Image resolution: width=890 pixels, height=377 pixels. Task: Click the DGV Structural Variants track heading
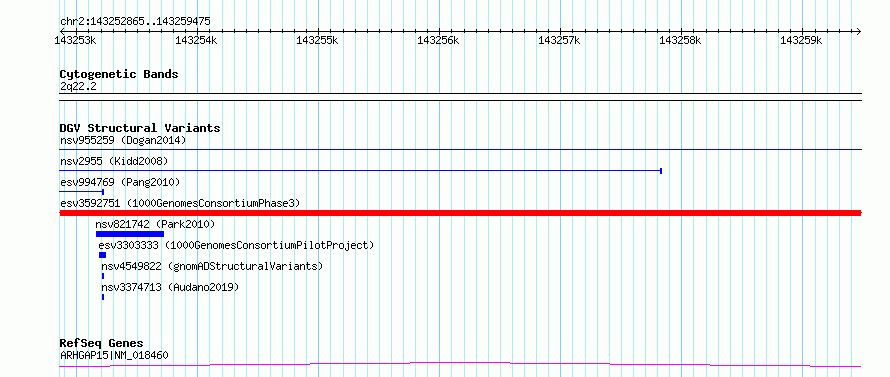(x=140, y=128)
